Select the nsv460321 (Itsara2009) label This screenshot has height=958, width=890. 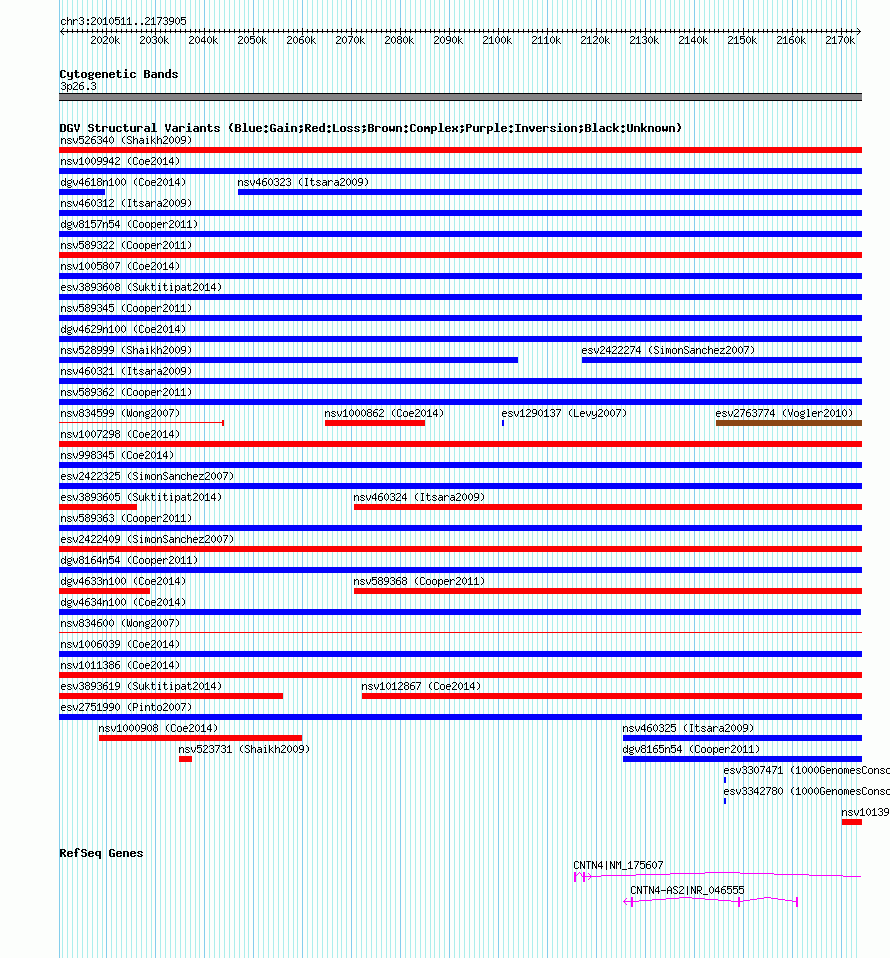click(x=126, y=371)
